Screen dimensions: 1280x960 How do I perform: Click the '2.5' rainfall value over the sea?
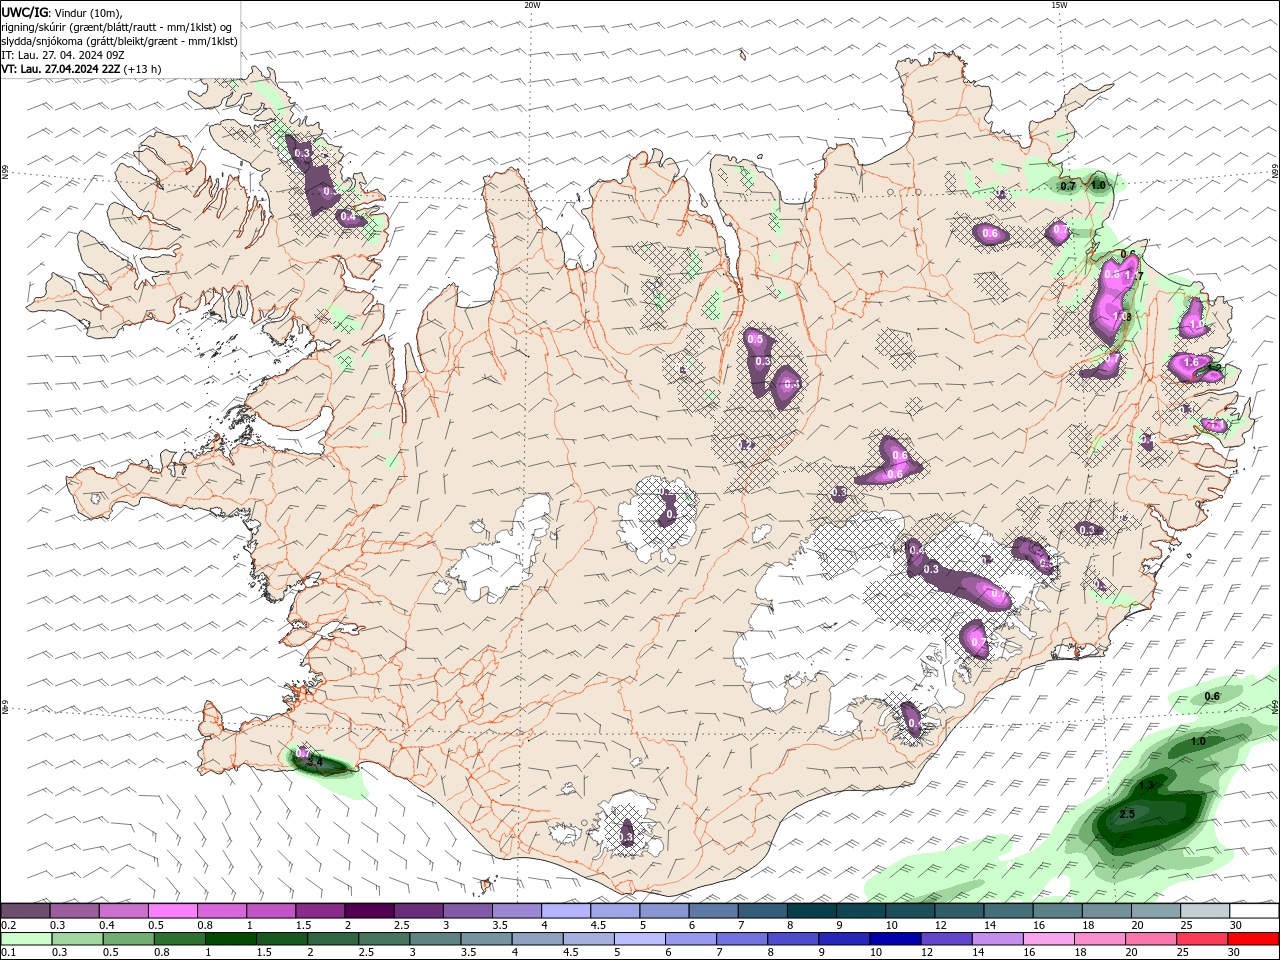pos(1127,814)
